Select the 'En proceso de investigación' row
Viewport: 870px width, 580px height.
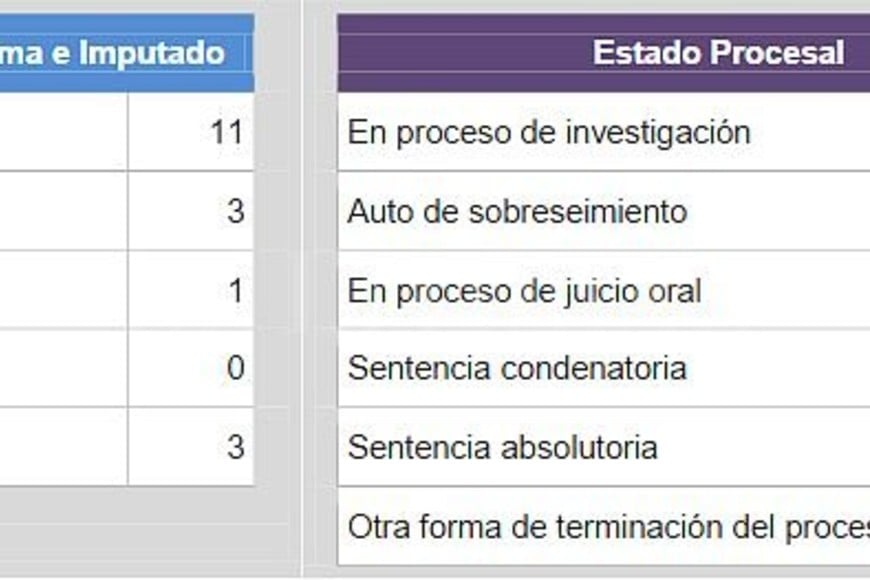(x=548, y=132)
